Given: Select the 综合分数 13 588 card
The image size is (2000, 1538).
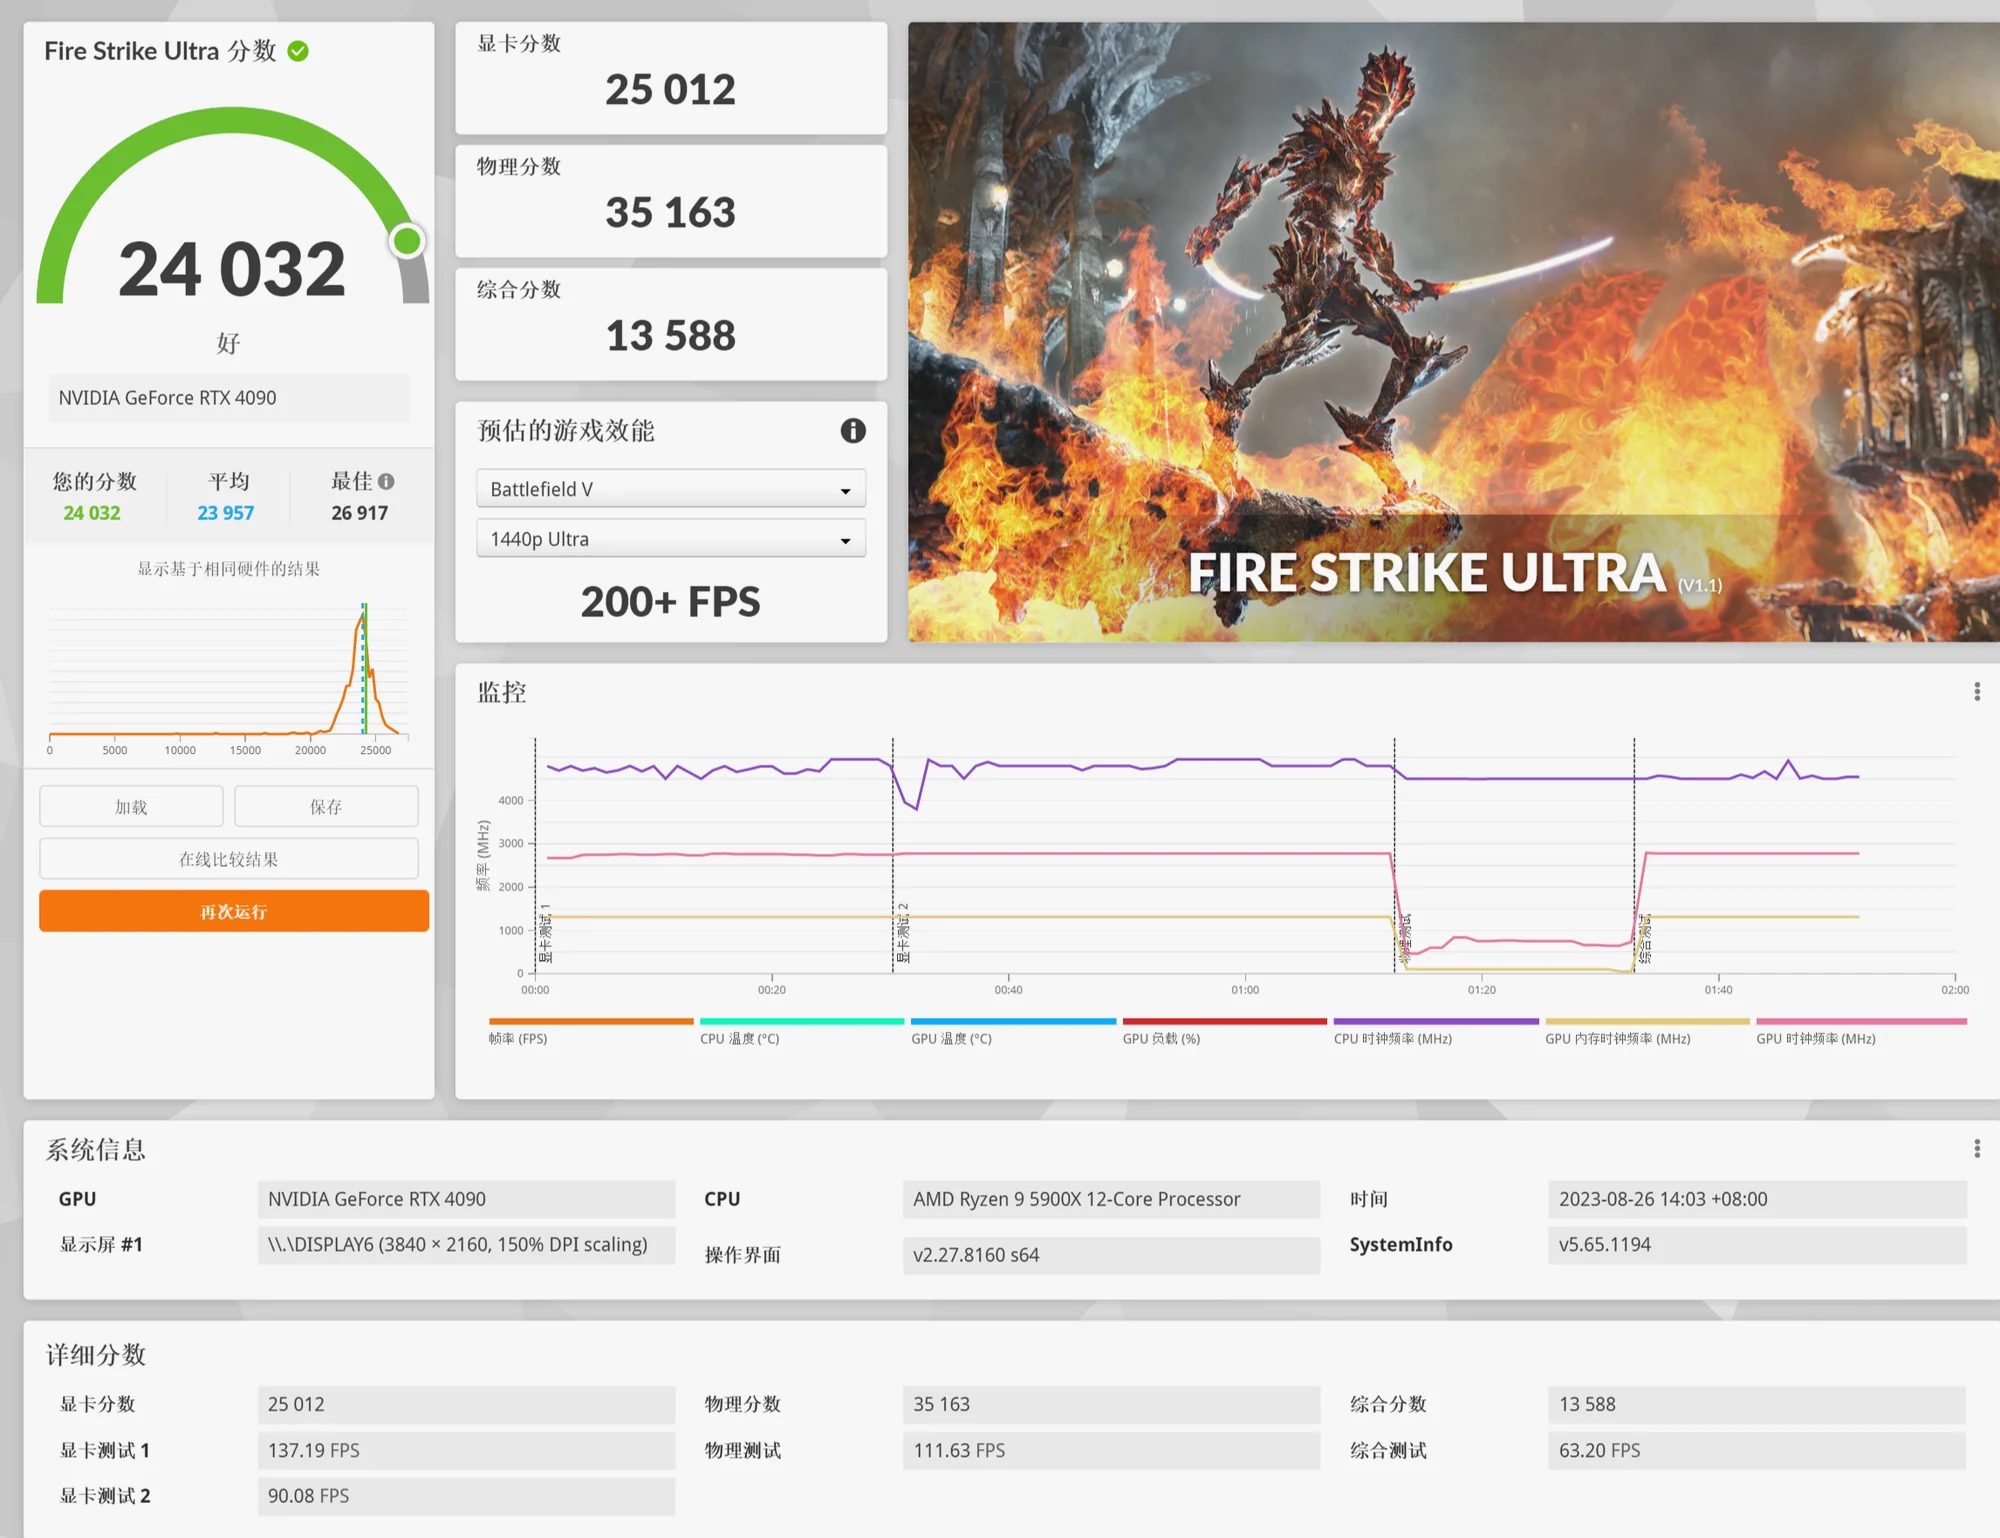Looking at the screenshot, I should 671,324.
